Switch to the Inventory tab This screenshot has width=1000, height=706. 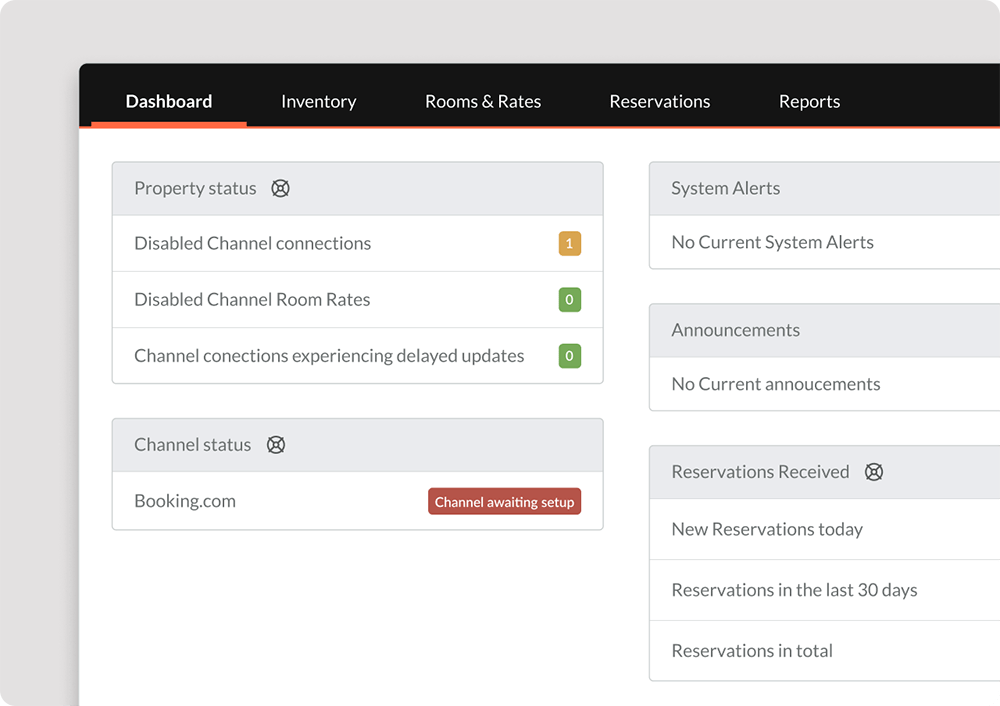tap(318, 101)
